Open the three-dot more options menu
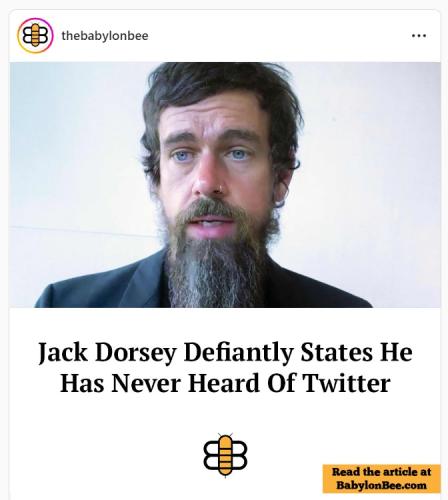This screenshot has width=448, height=500. coord(419,35)
